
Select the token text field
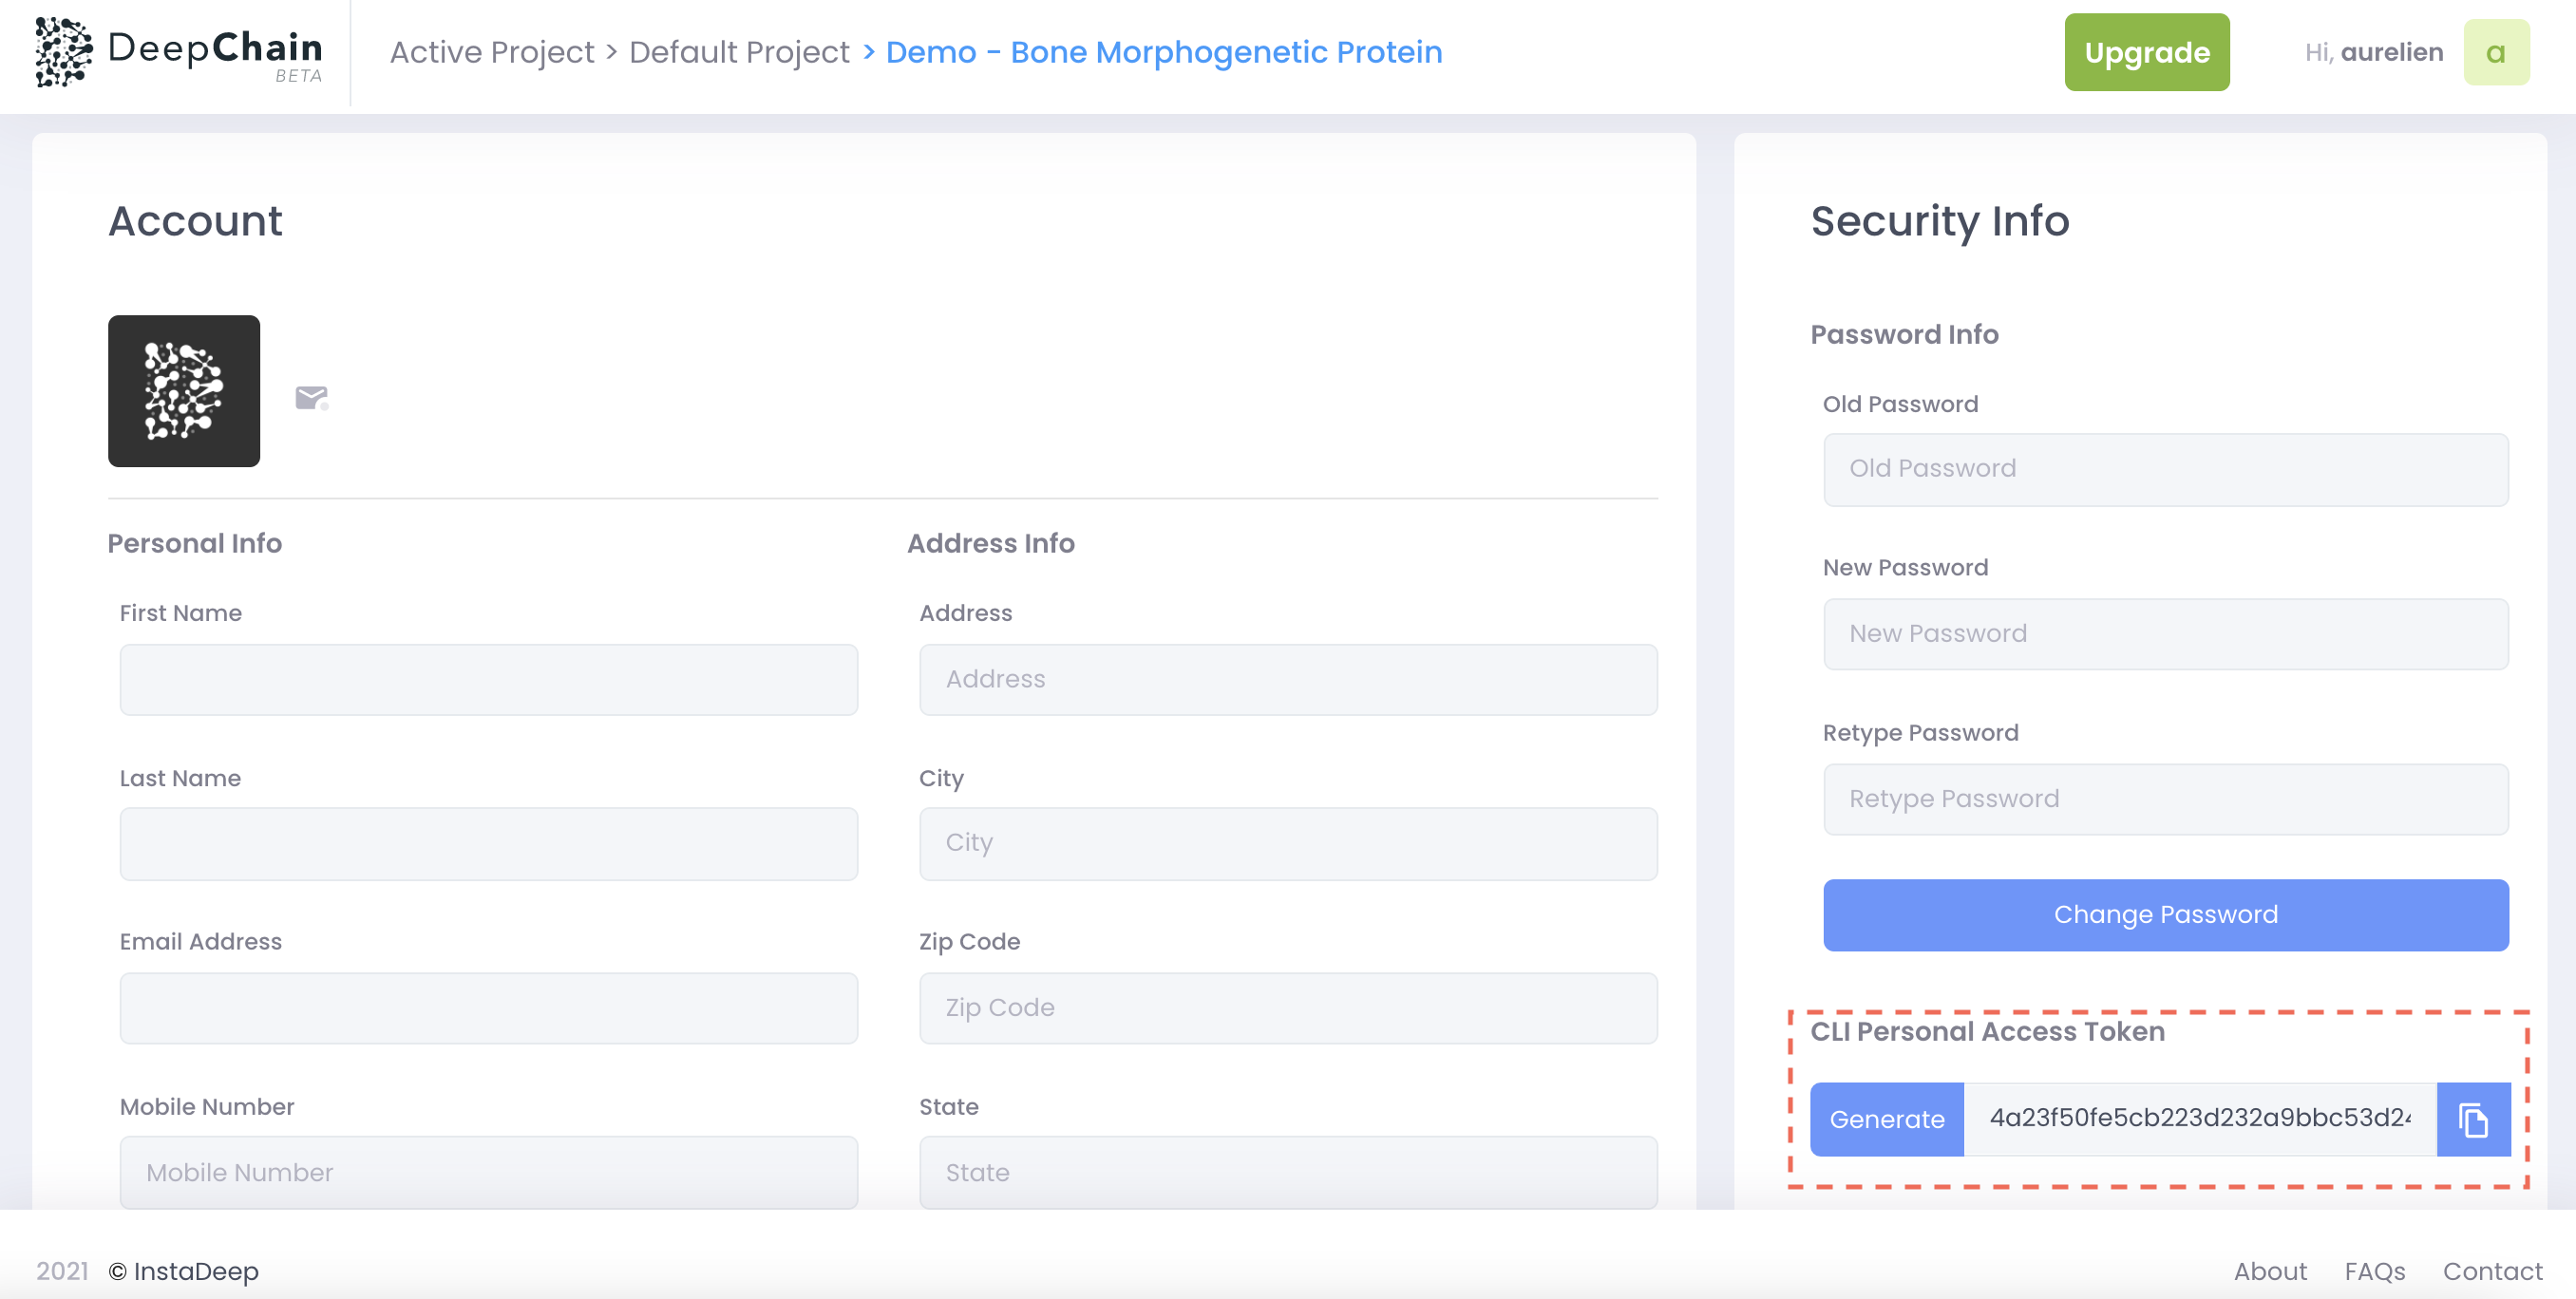click(2199, 1119)
